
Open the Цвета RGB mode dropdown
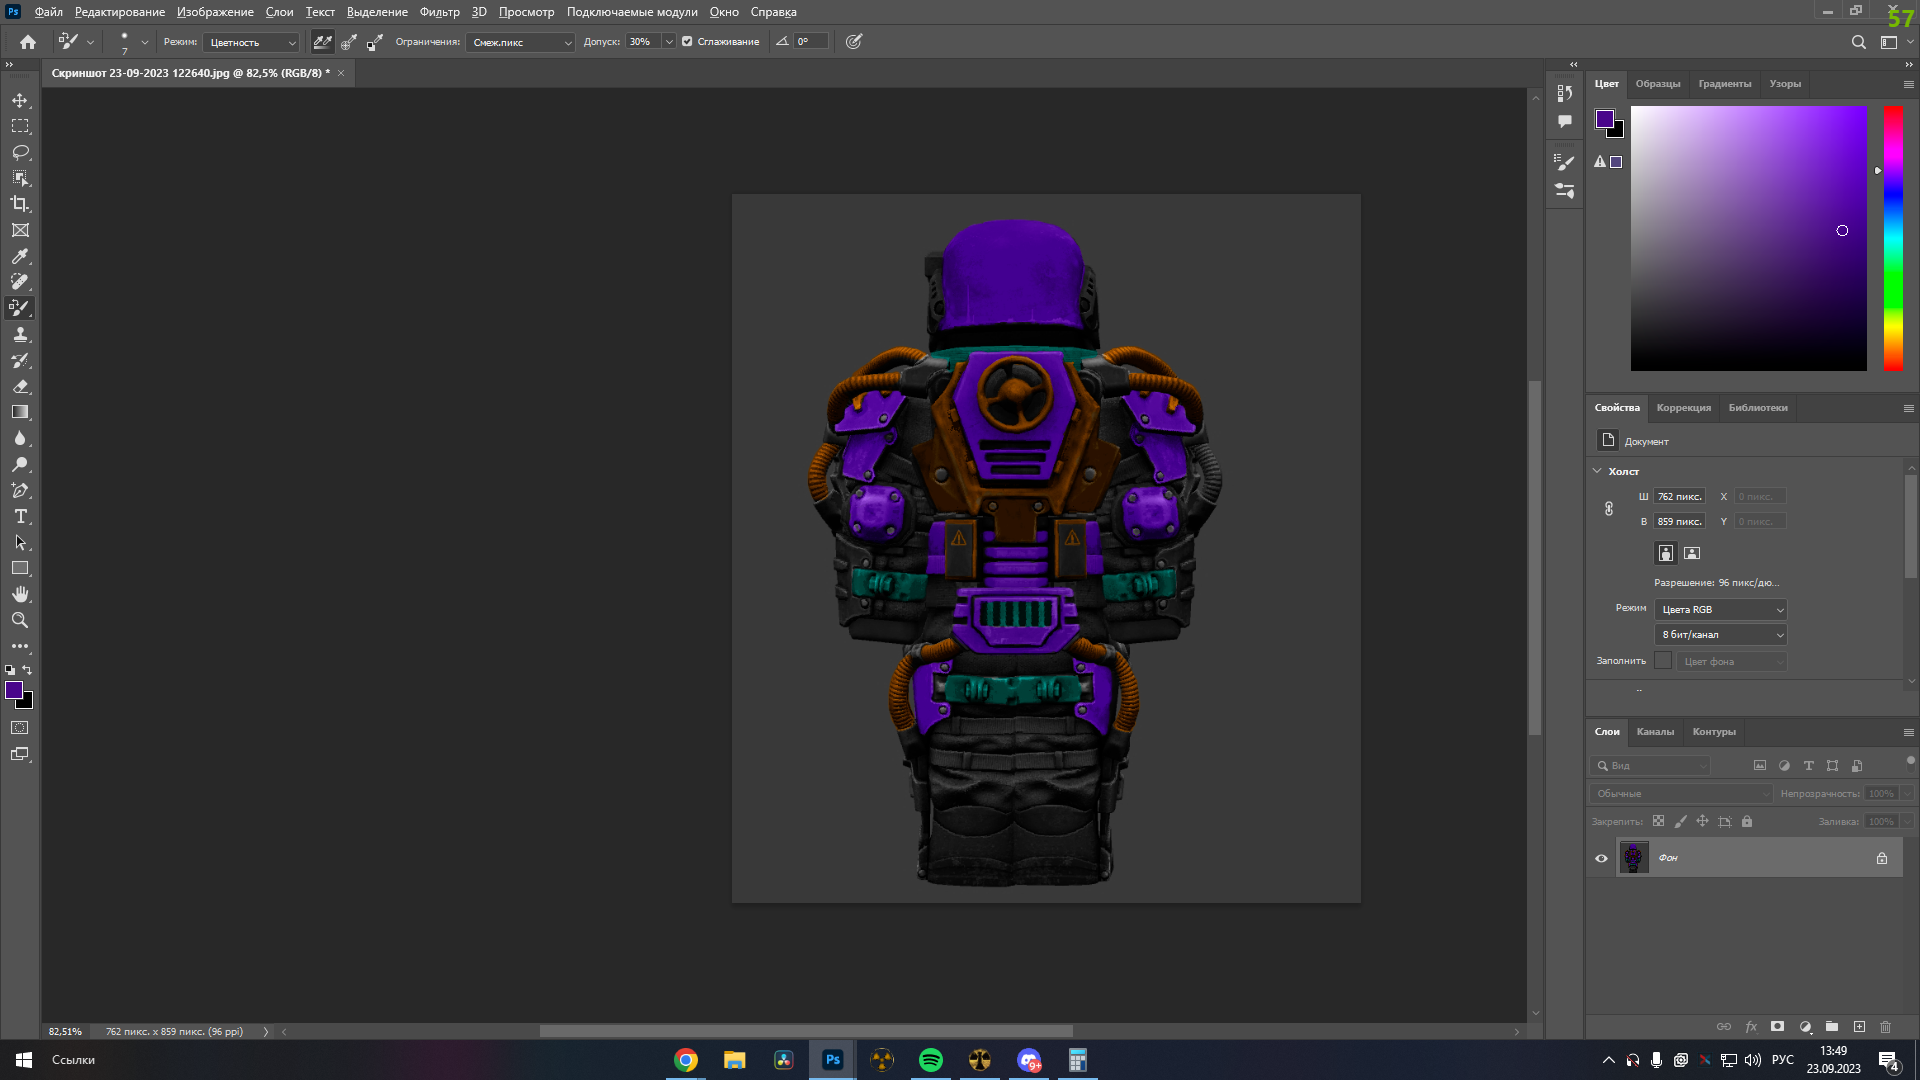point(1721,610)
